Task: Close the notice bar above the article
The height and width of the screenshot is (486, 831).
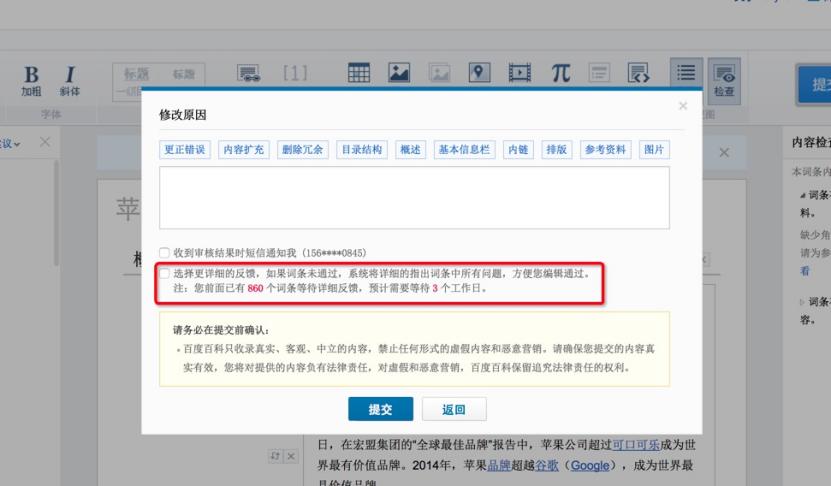Action: tap(724, 153)
